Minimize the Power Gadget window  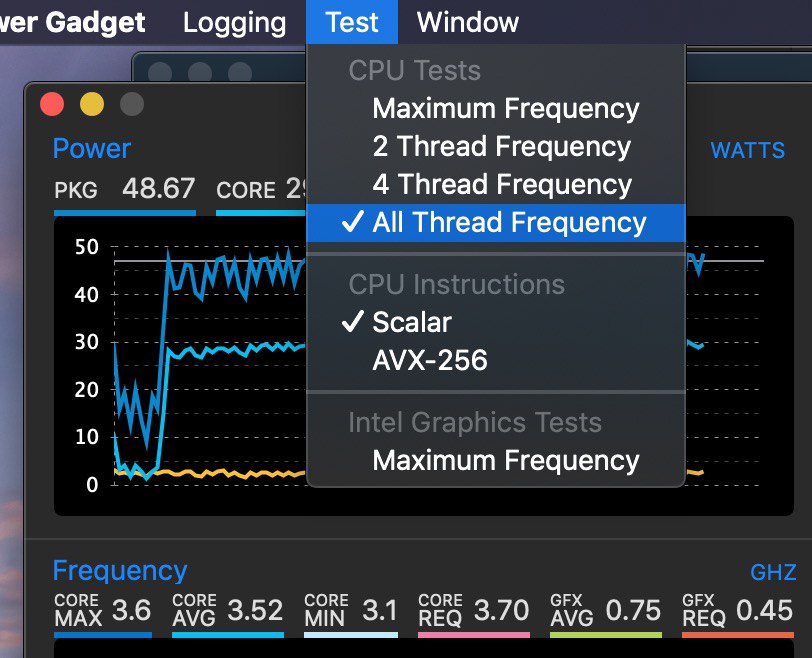pos(92,104)
